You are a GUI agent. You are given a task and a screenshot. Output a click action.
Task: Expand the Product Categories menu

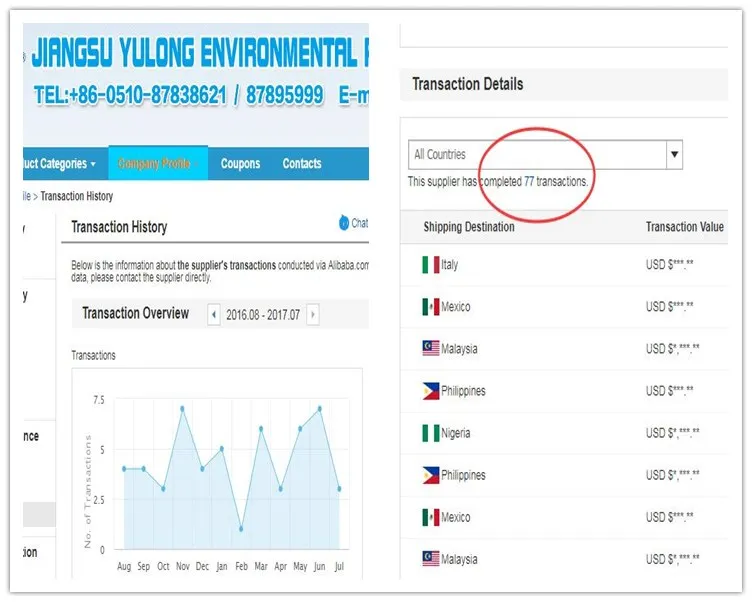62,164
